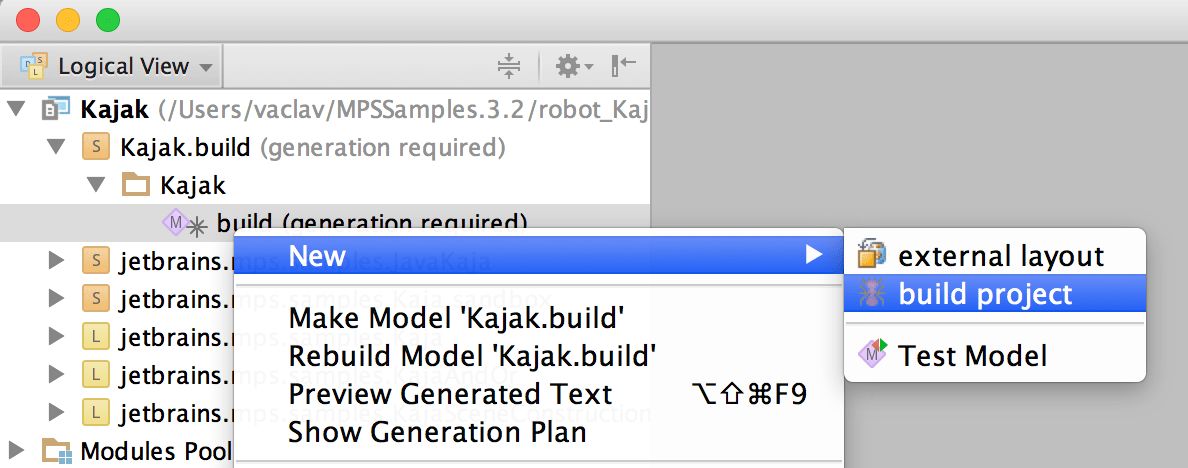
Task: Select Preview Generated Text
Action: [x=450, y=394]
